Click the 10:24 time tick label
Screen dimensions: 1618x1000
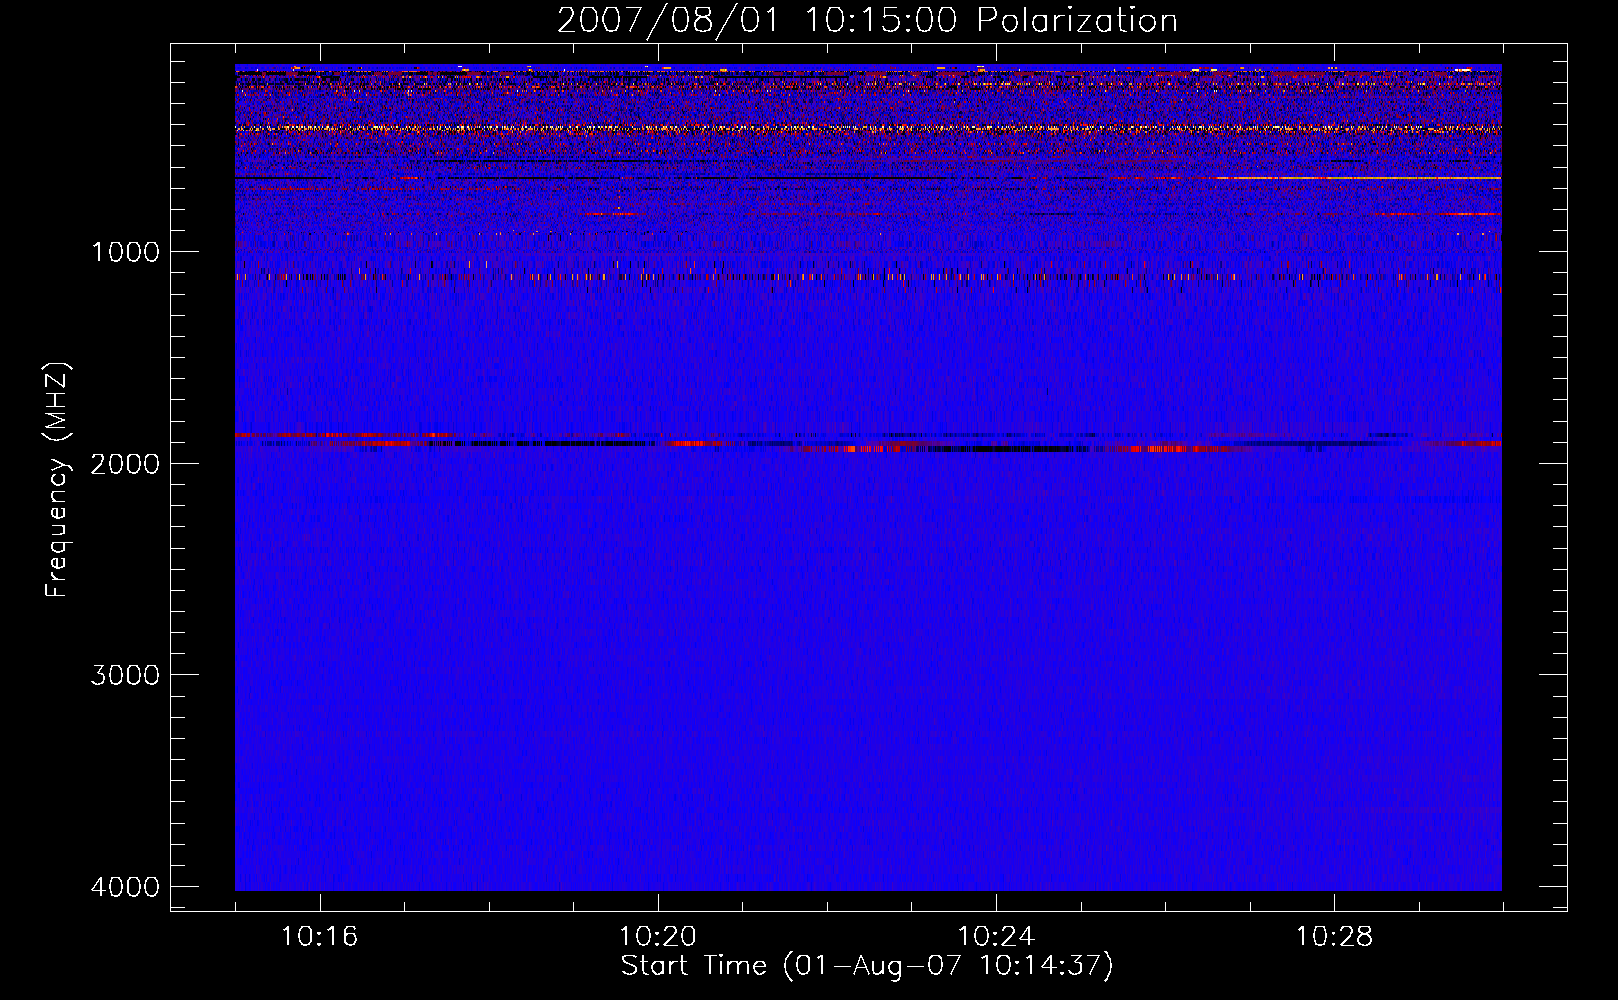(x=996, y=936)
